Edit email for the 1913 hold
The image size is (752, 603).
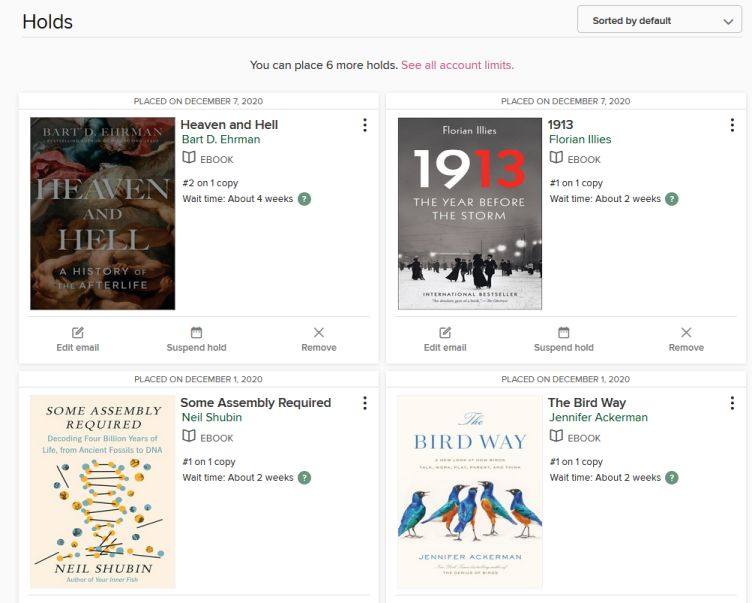point(445,339)
